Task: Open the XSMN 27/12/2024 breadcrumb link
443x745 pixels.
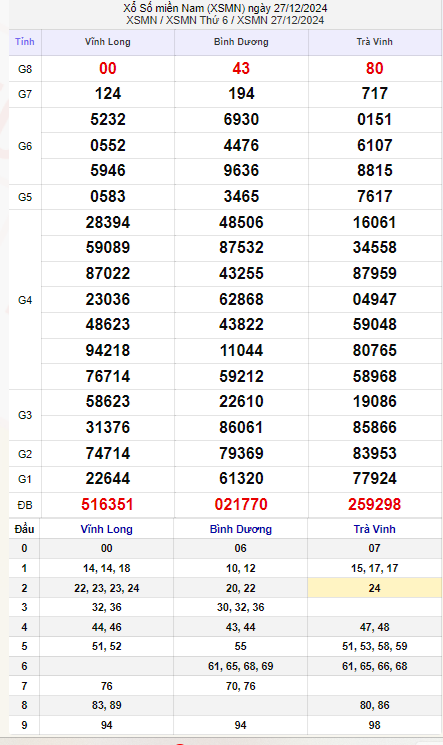Action: point(280,20)
